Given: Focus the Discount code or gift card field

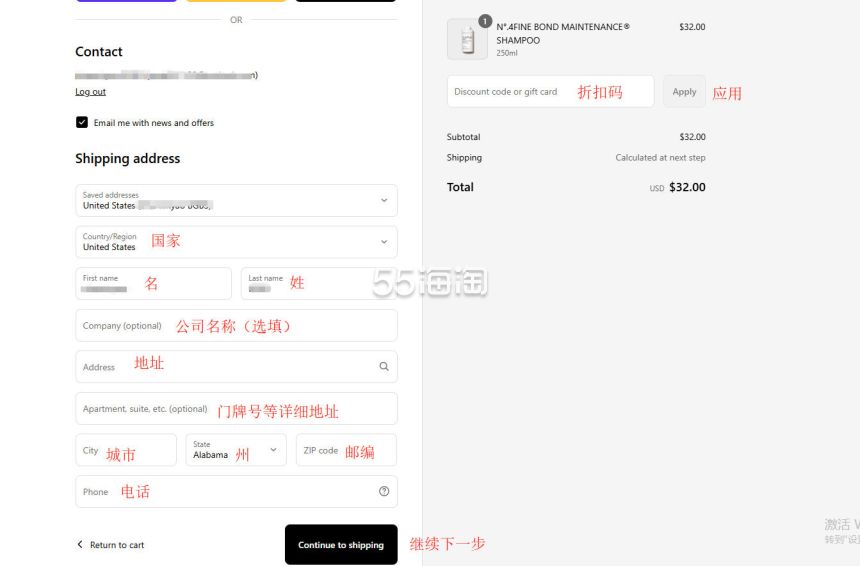Looking at the screenshot, I should (x=551, y=92).
